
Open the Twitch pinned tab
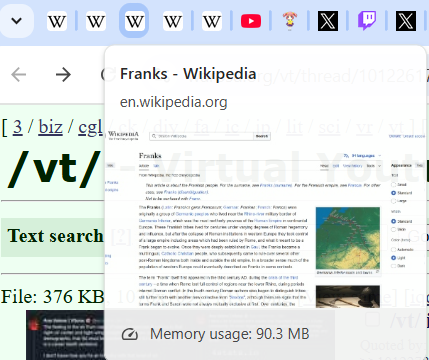click(x=367, y=21)
